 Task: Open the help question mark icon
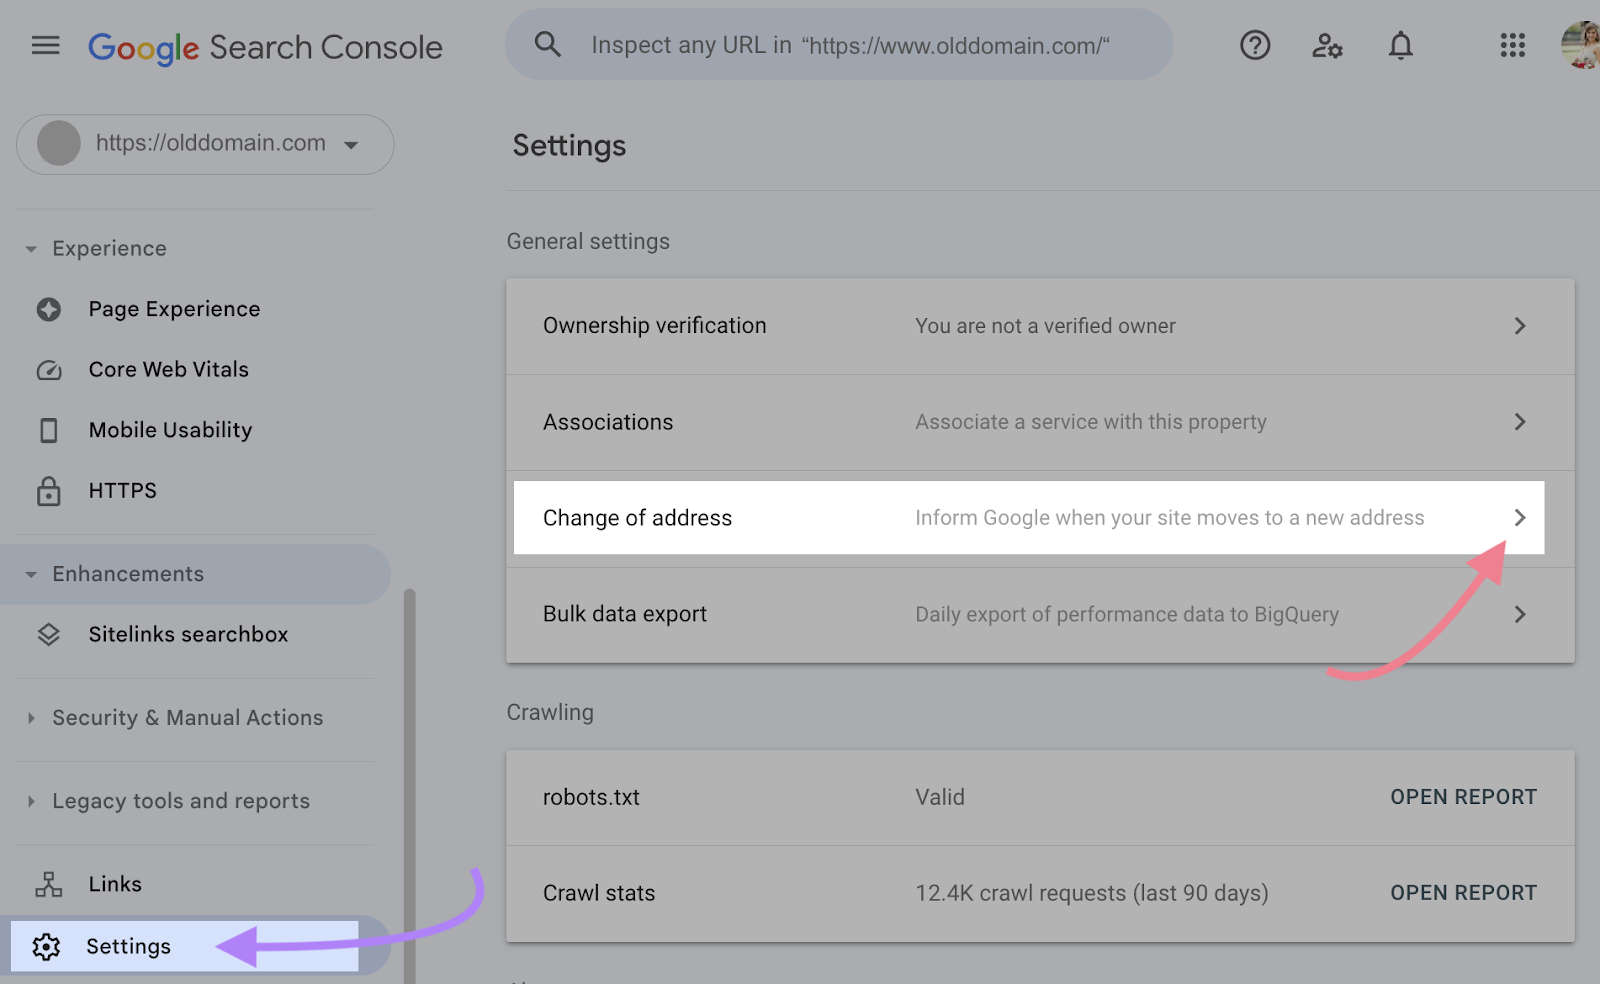click(1255, 45)
